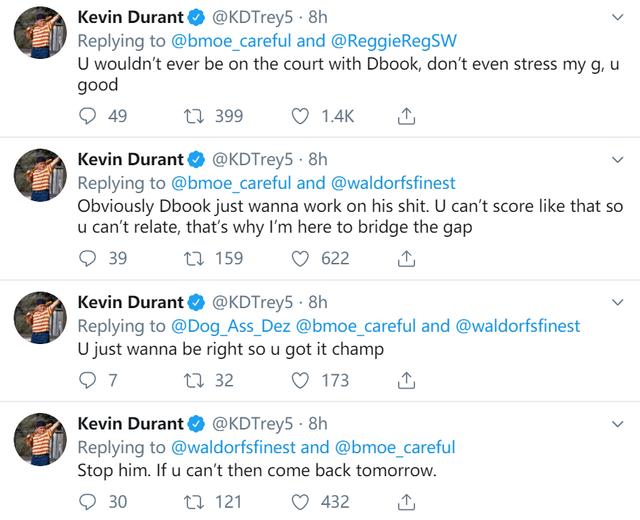The height and width of the screenshot is (520, 640).
Task: Retweet the tweet with 399 retweets
Action: tap(193, 116)
